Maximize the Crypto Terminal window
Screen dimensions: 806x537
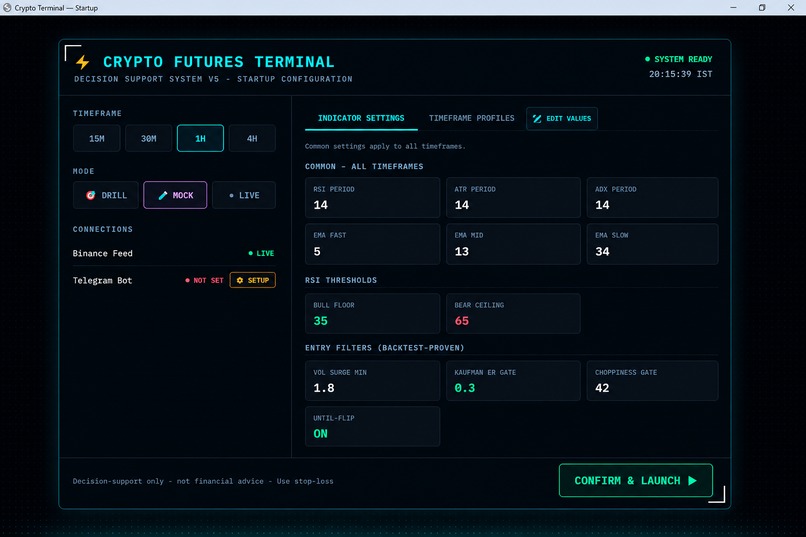[x=762, y=8]
